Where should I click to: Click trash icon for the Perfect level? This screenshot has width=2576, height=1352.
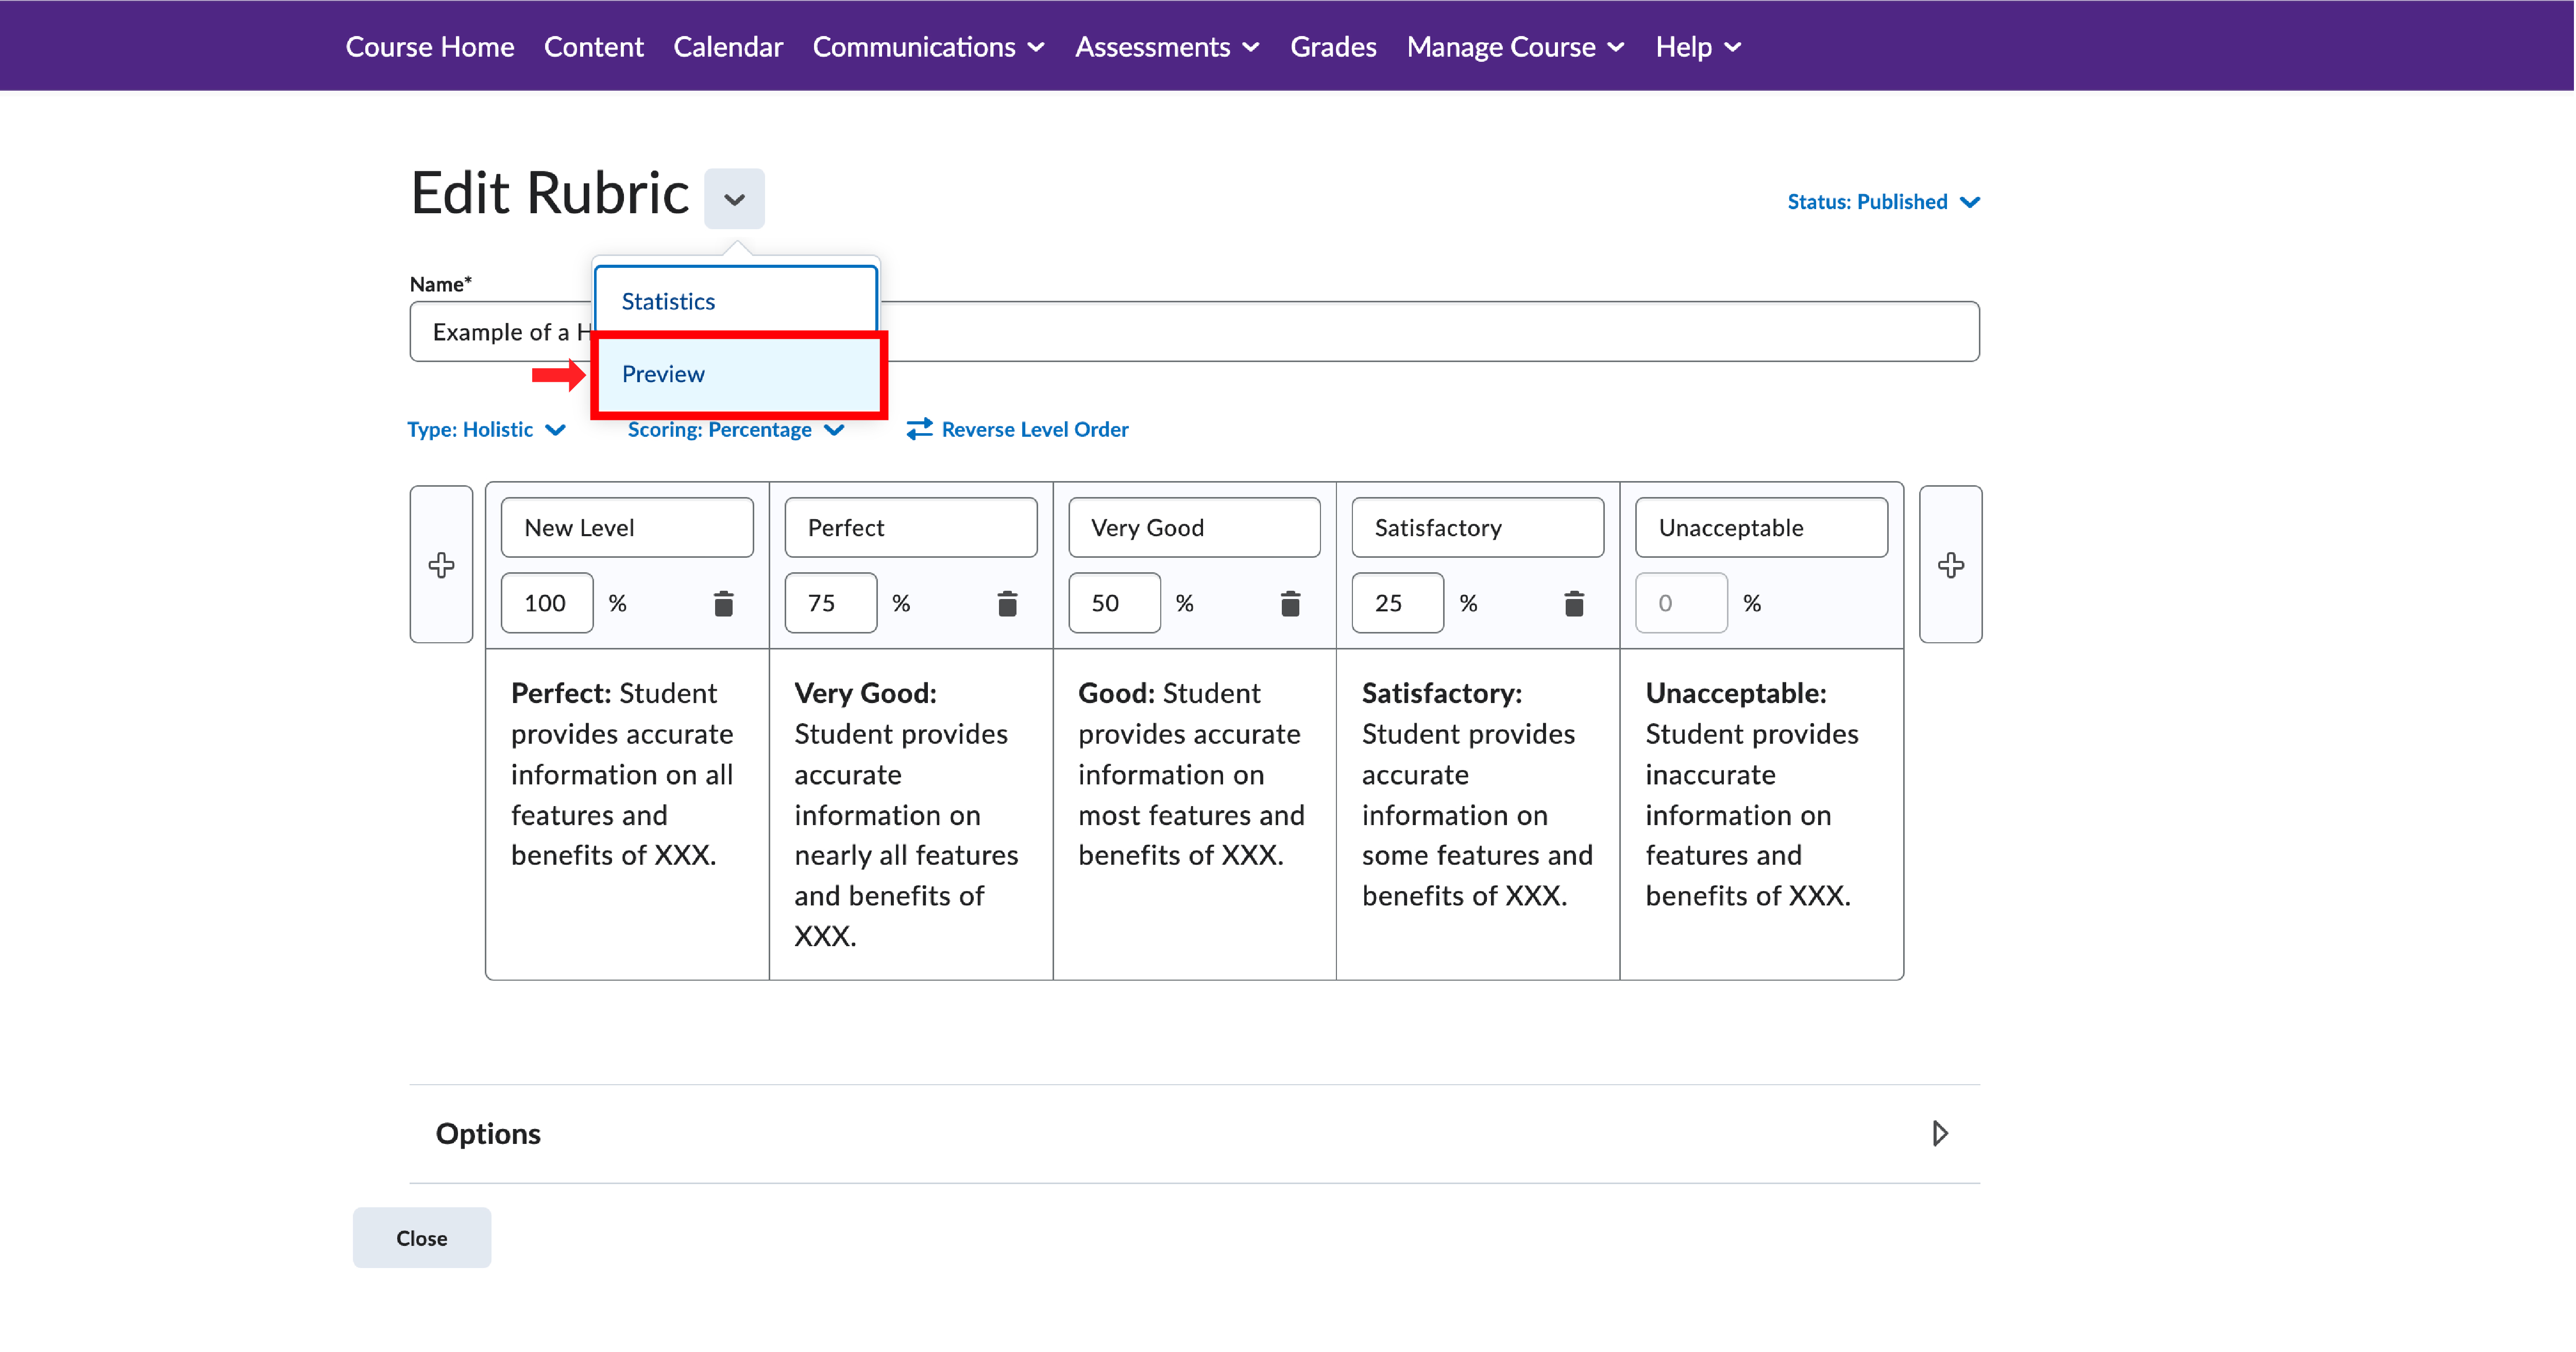tap(1007, 603)
